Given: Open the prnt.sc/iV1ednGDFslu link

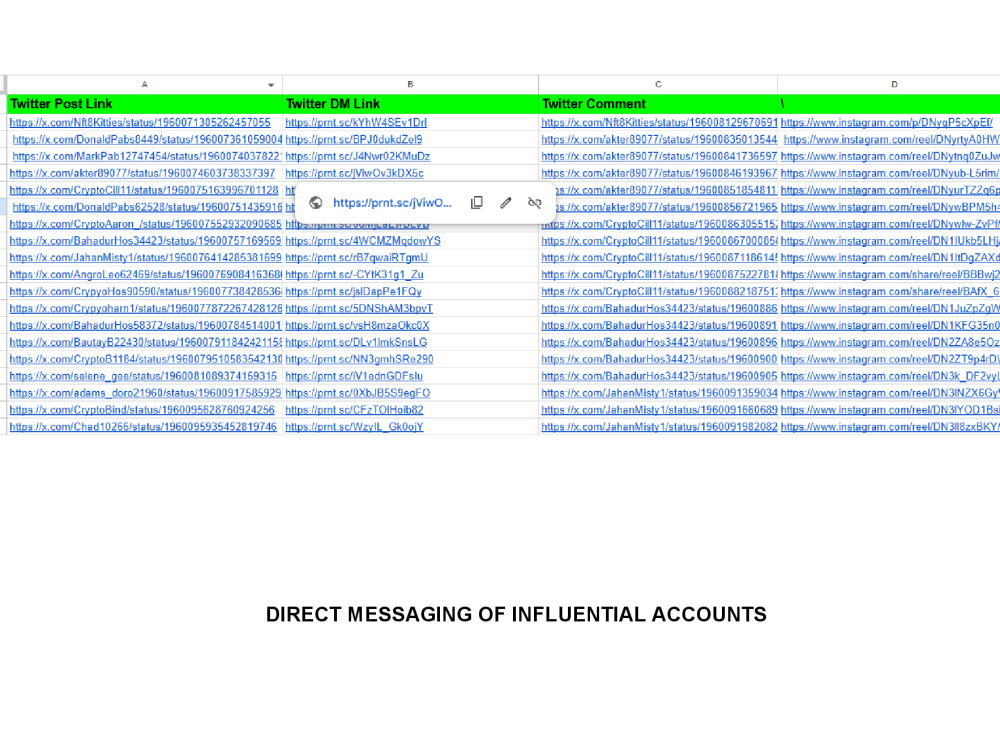Looking at the screenshot, I should [x=354, y=376].
